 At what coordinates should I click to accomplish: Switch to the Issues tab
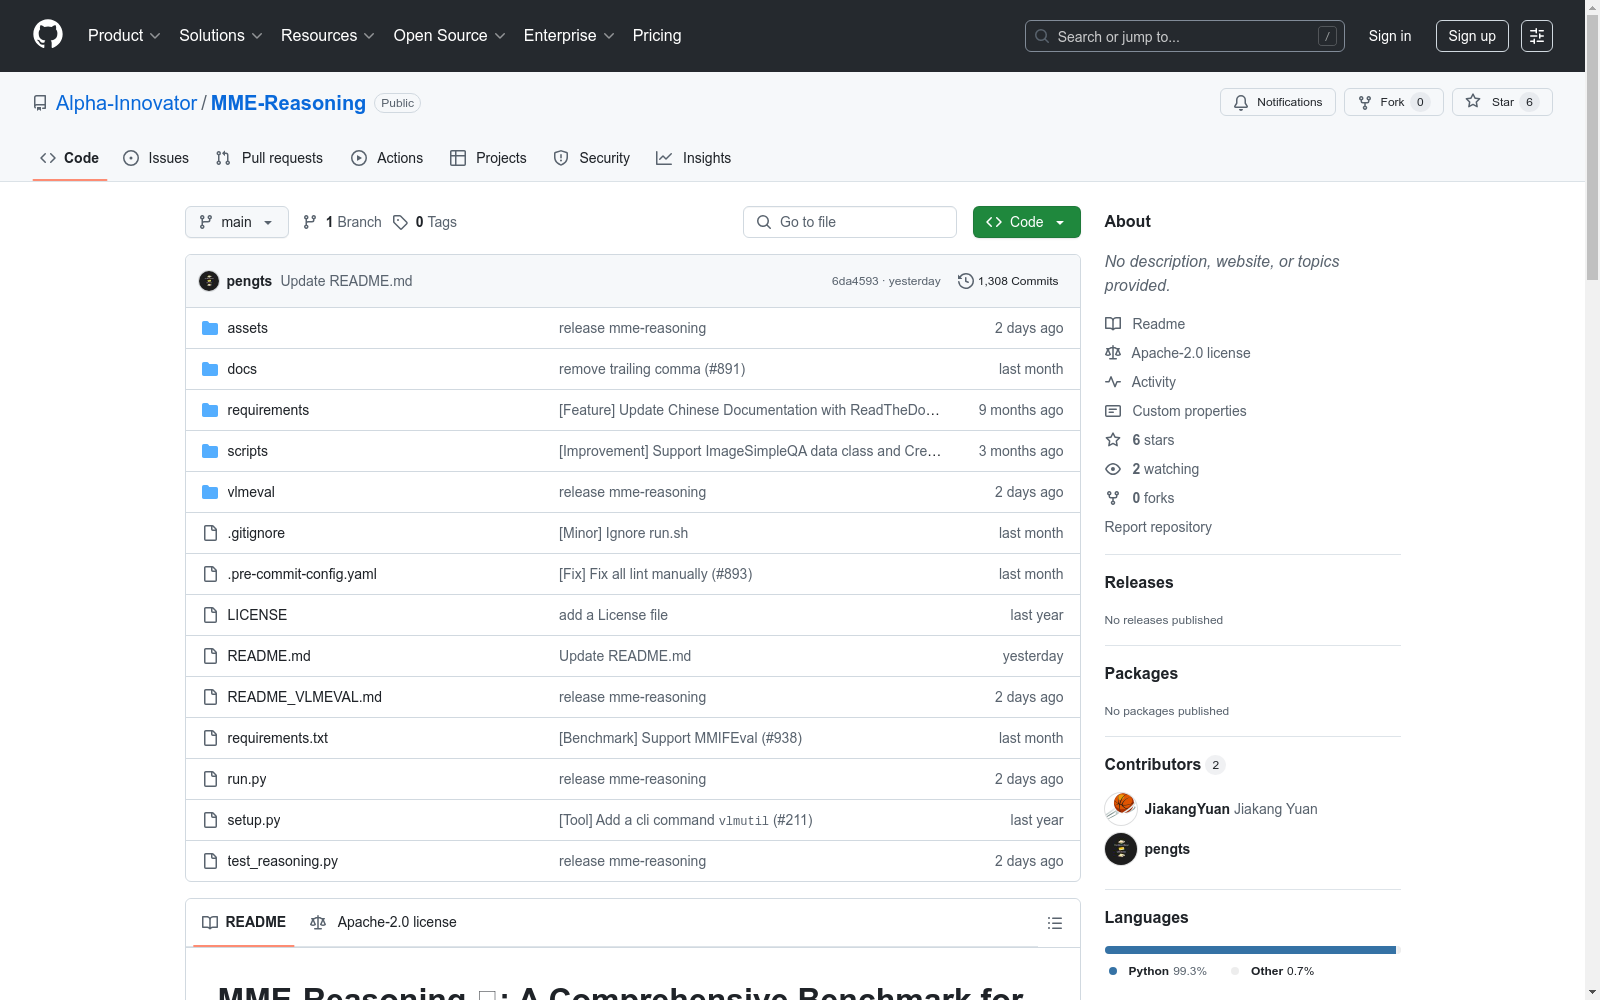tap(156, 158)
